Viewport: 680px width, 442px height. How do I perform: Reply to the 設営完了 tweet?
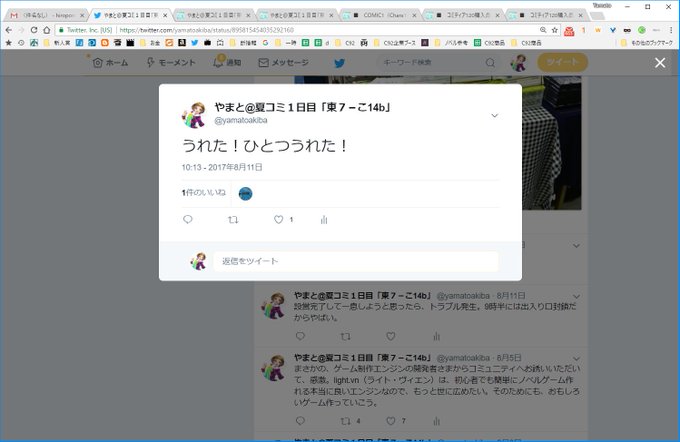[300, 336]
